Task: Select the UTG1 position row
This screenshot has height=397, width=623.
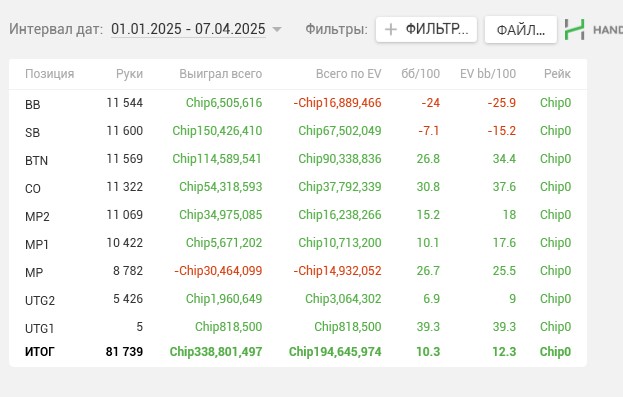Action: click(298, 327)
